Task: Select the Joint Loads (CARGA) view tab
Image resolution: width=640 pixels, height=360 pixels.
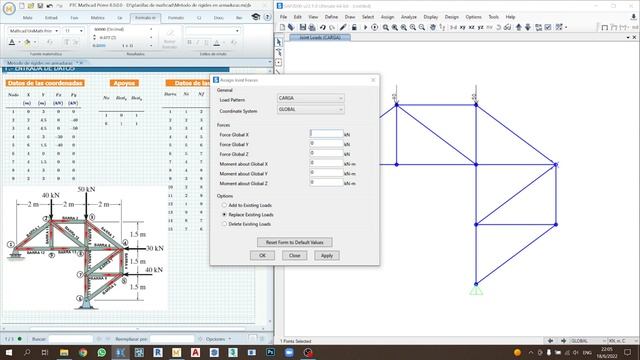Action: (x=320, y=37)
